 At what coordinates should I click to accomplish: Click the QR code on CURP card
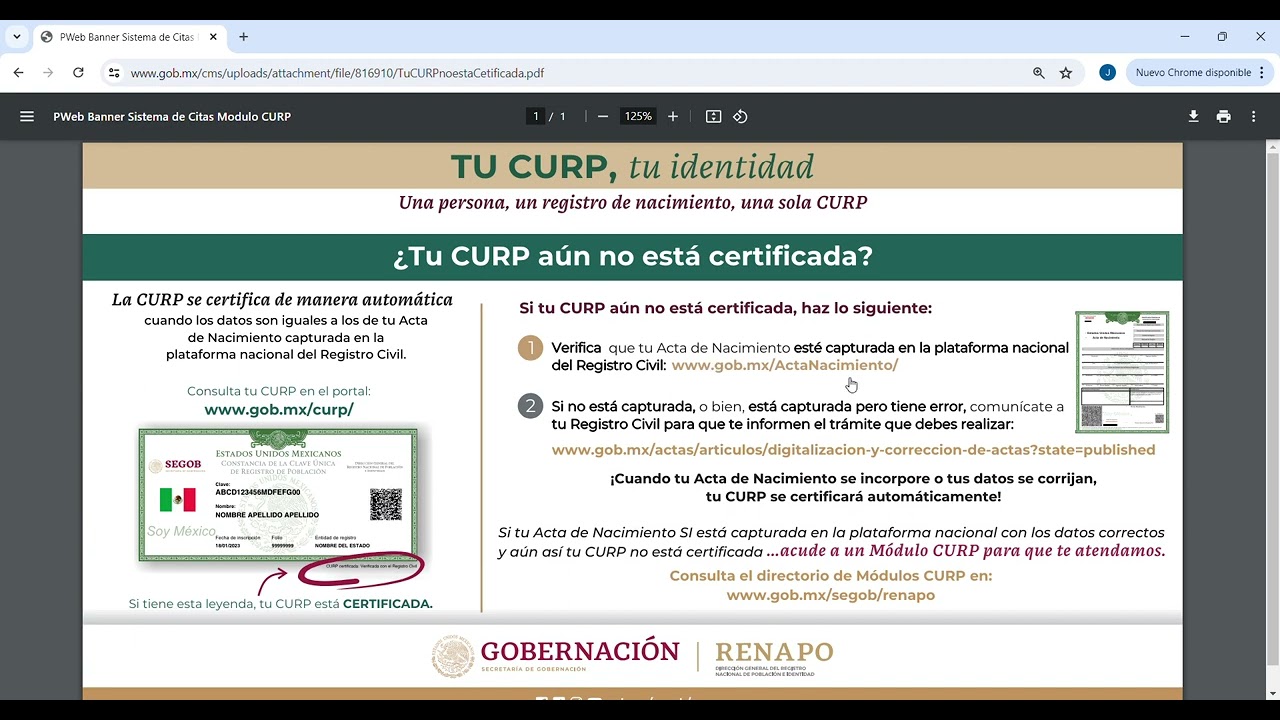pyautogui.click(x=386, y=504)
